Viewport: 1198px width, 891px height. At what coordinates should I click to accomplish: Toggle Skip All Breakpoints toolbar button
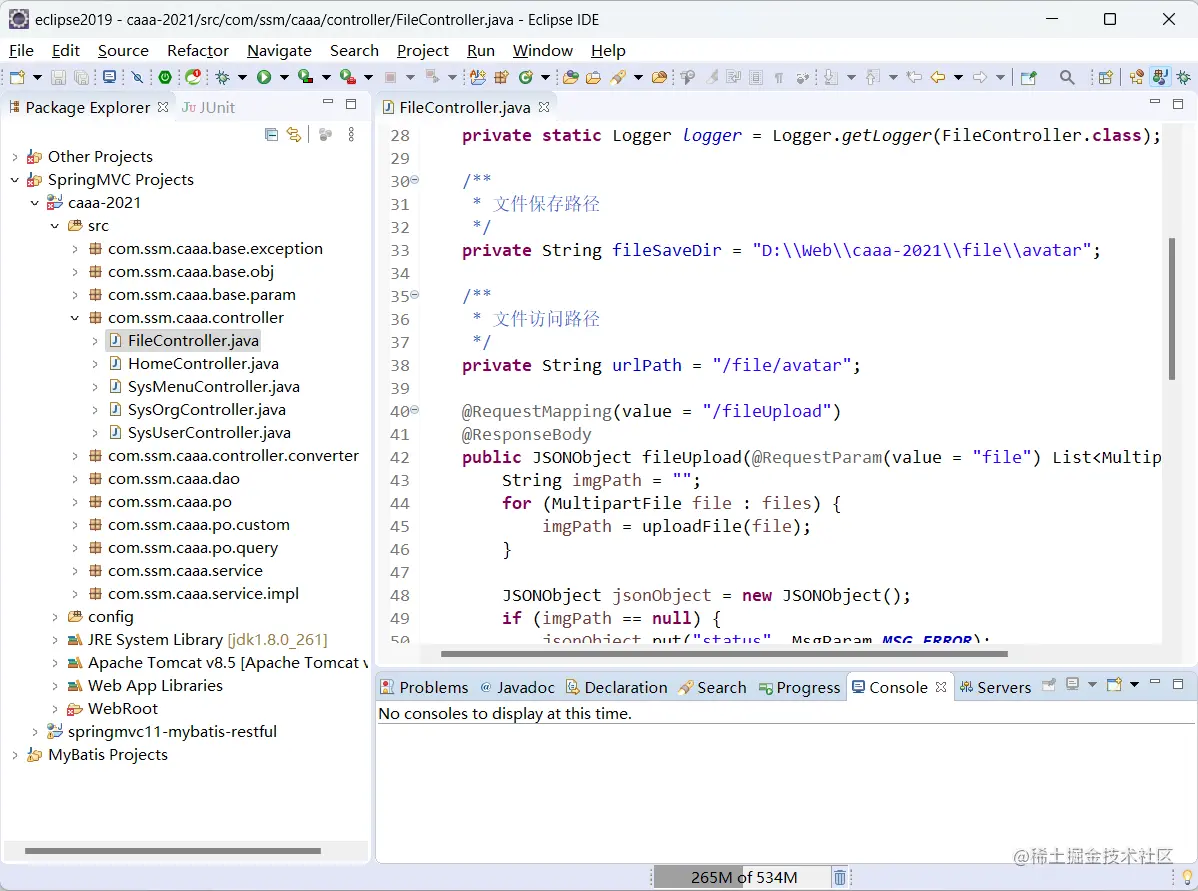(x=138, y=77)
